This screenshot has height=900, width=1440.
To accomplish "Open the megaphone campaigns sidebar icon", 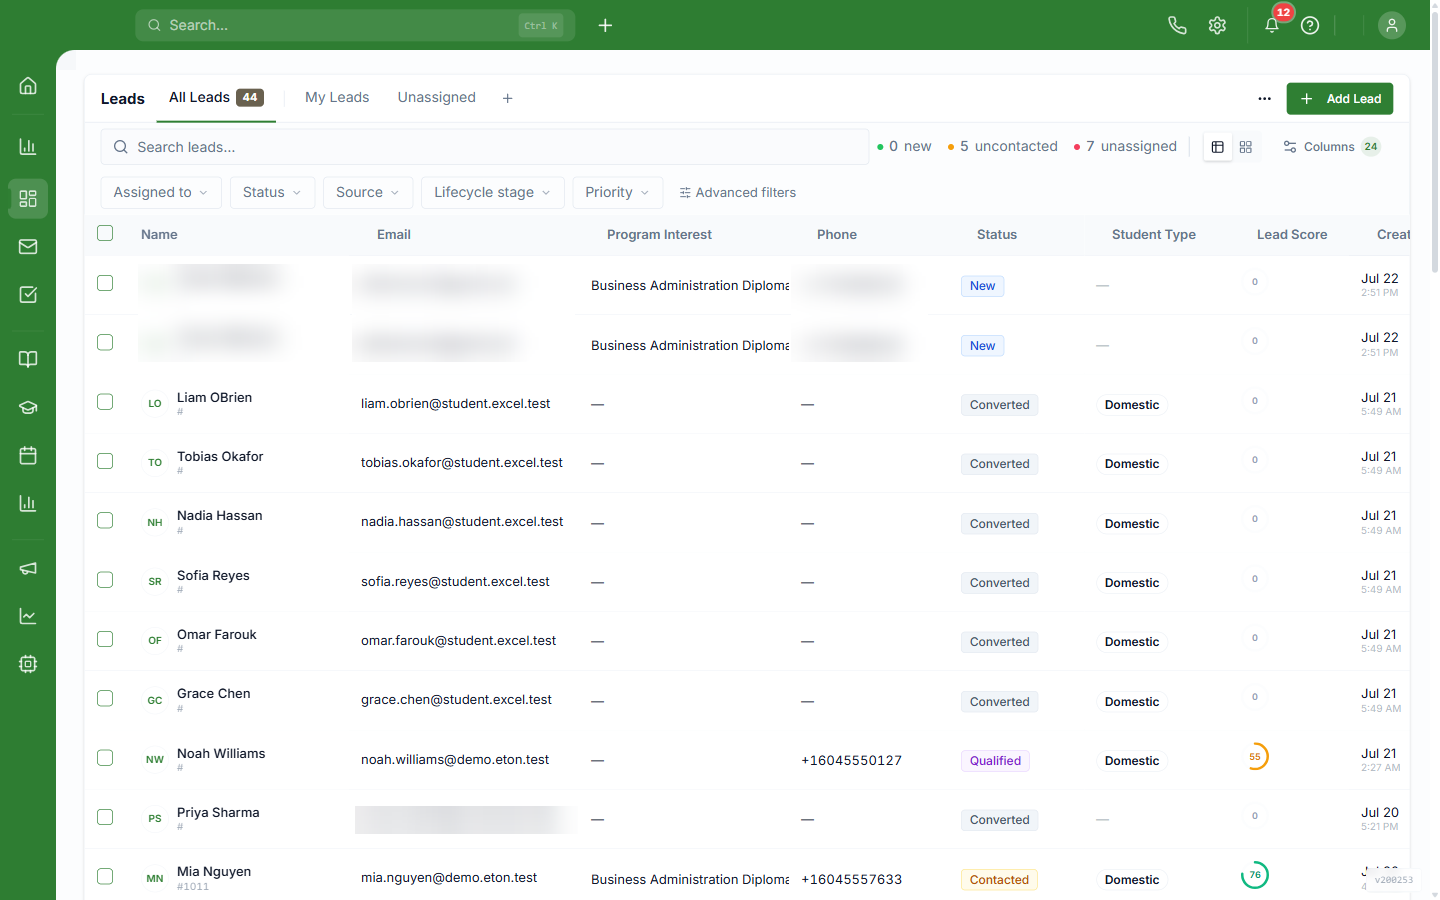I will coord(28,568).
